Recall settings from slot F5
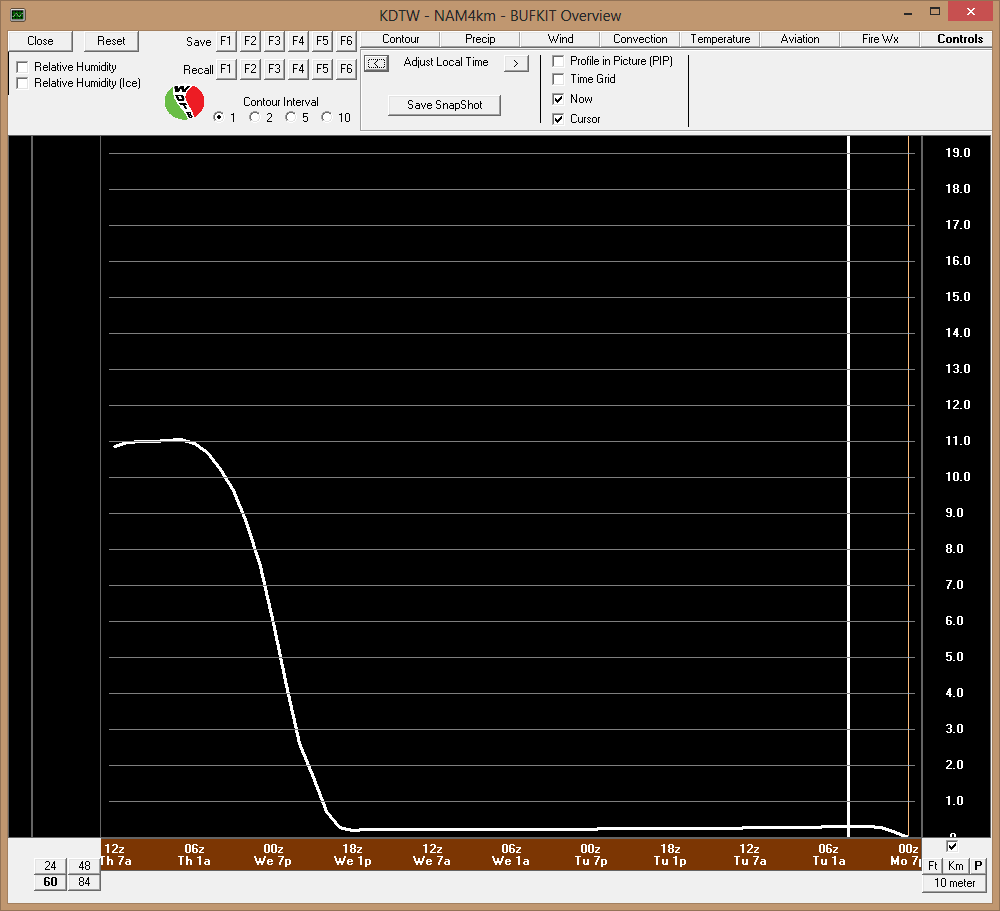 [322, 69]
